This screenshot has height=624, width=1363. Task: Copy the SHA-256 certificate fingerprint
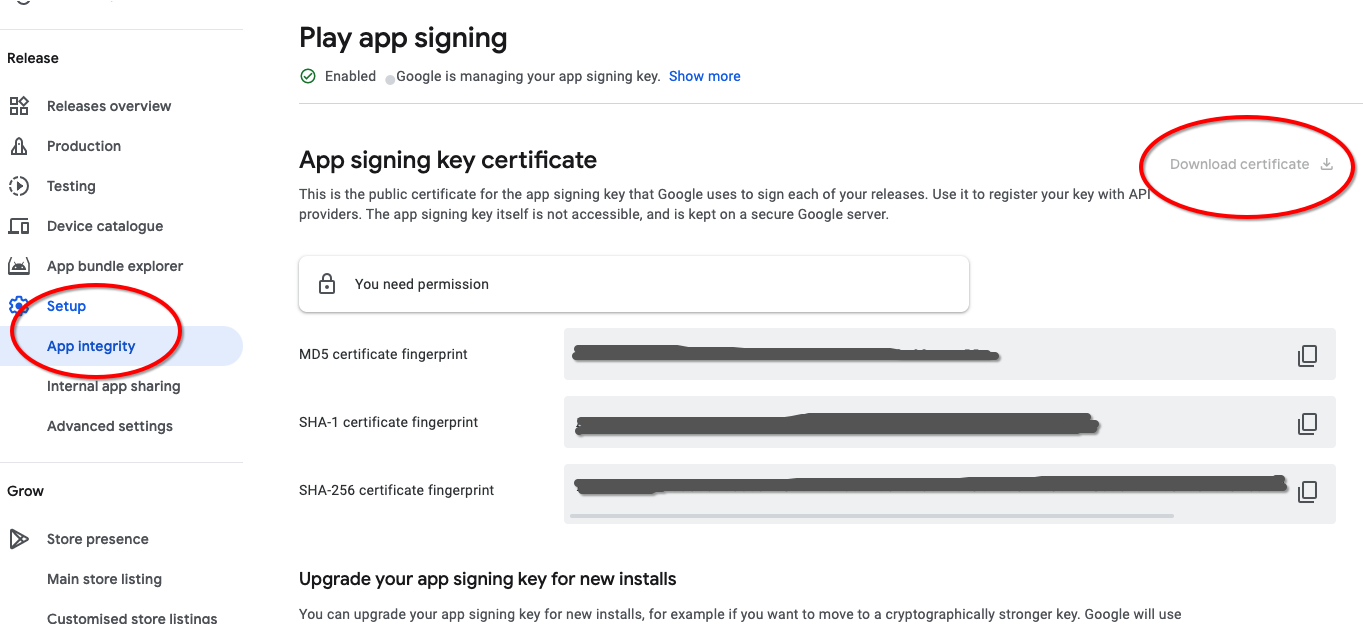click(x=1307, y=491)
